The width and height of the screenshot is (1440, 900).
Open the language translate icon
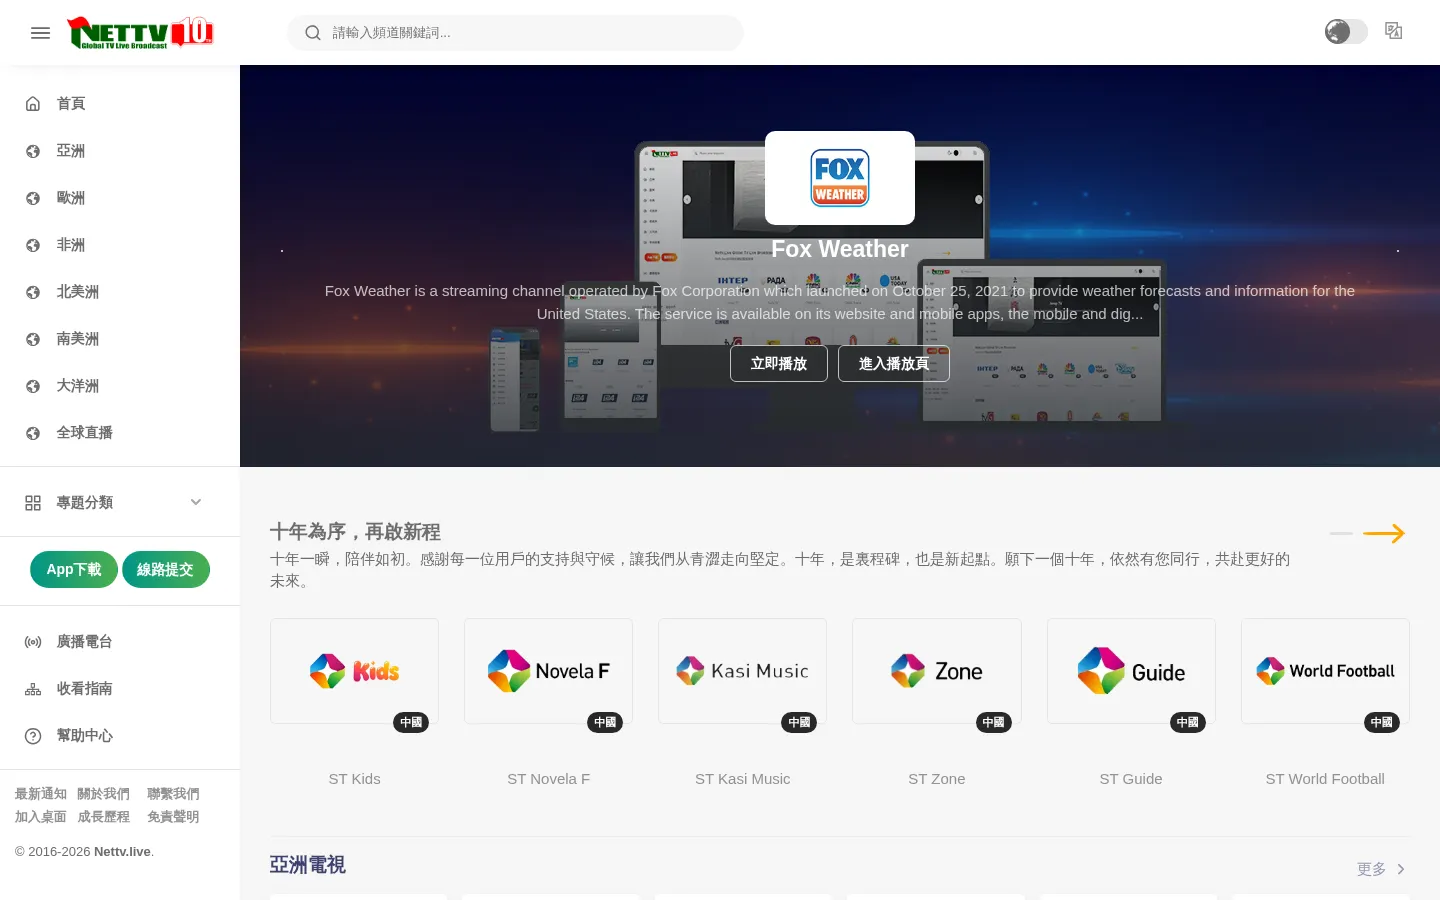pos(1394,31)
